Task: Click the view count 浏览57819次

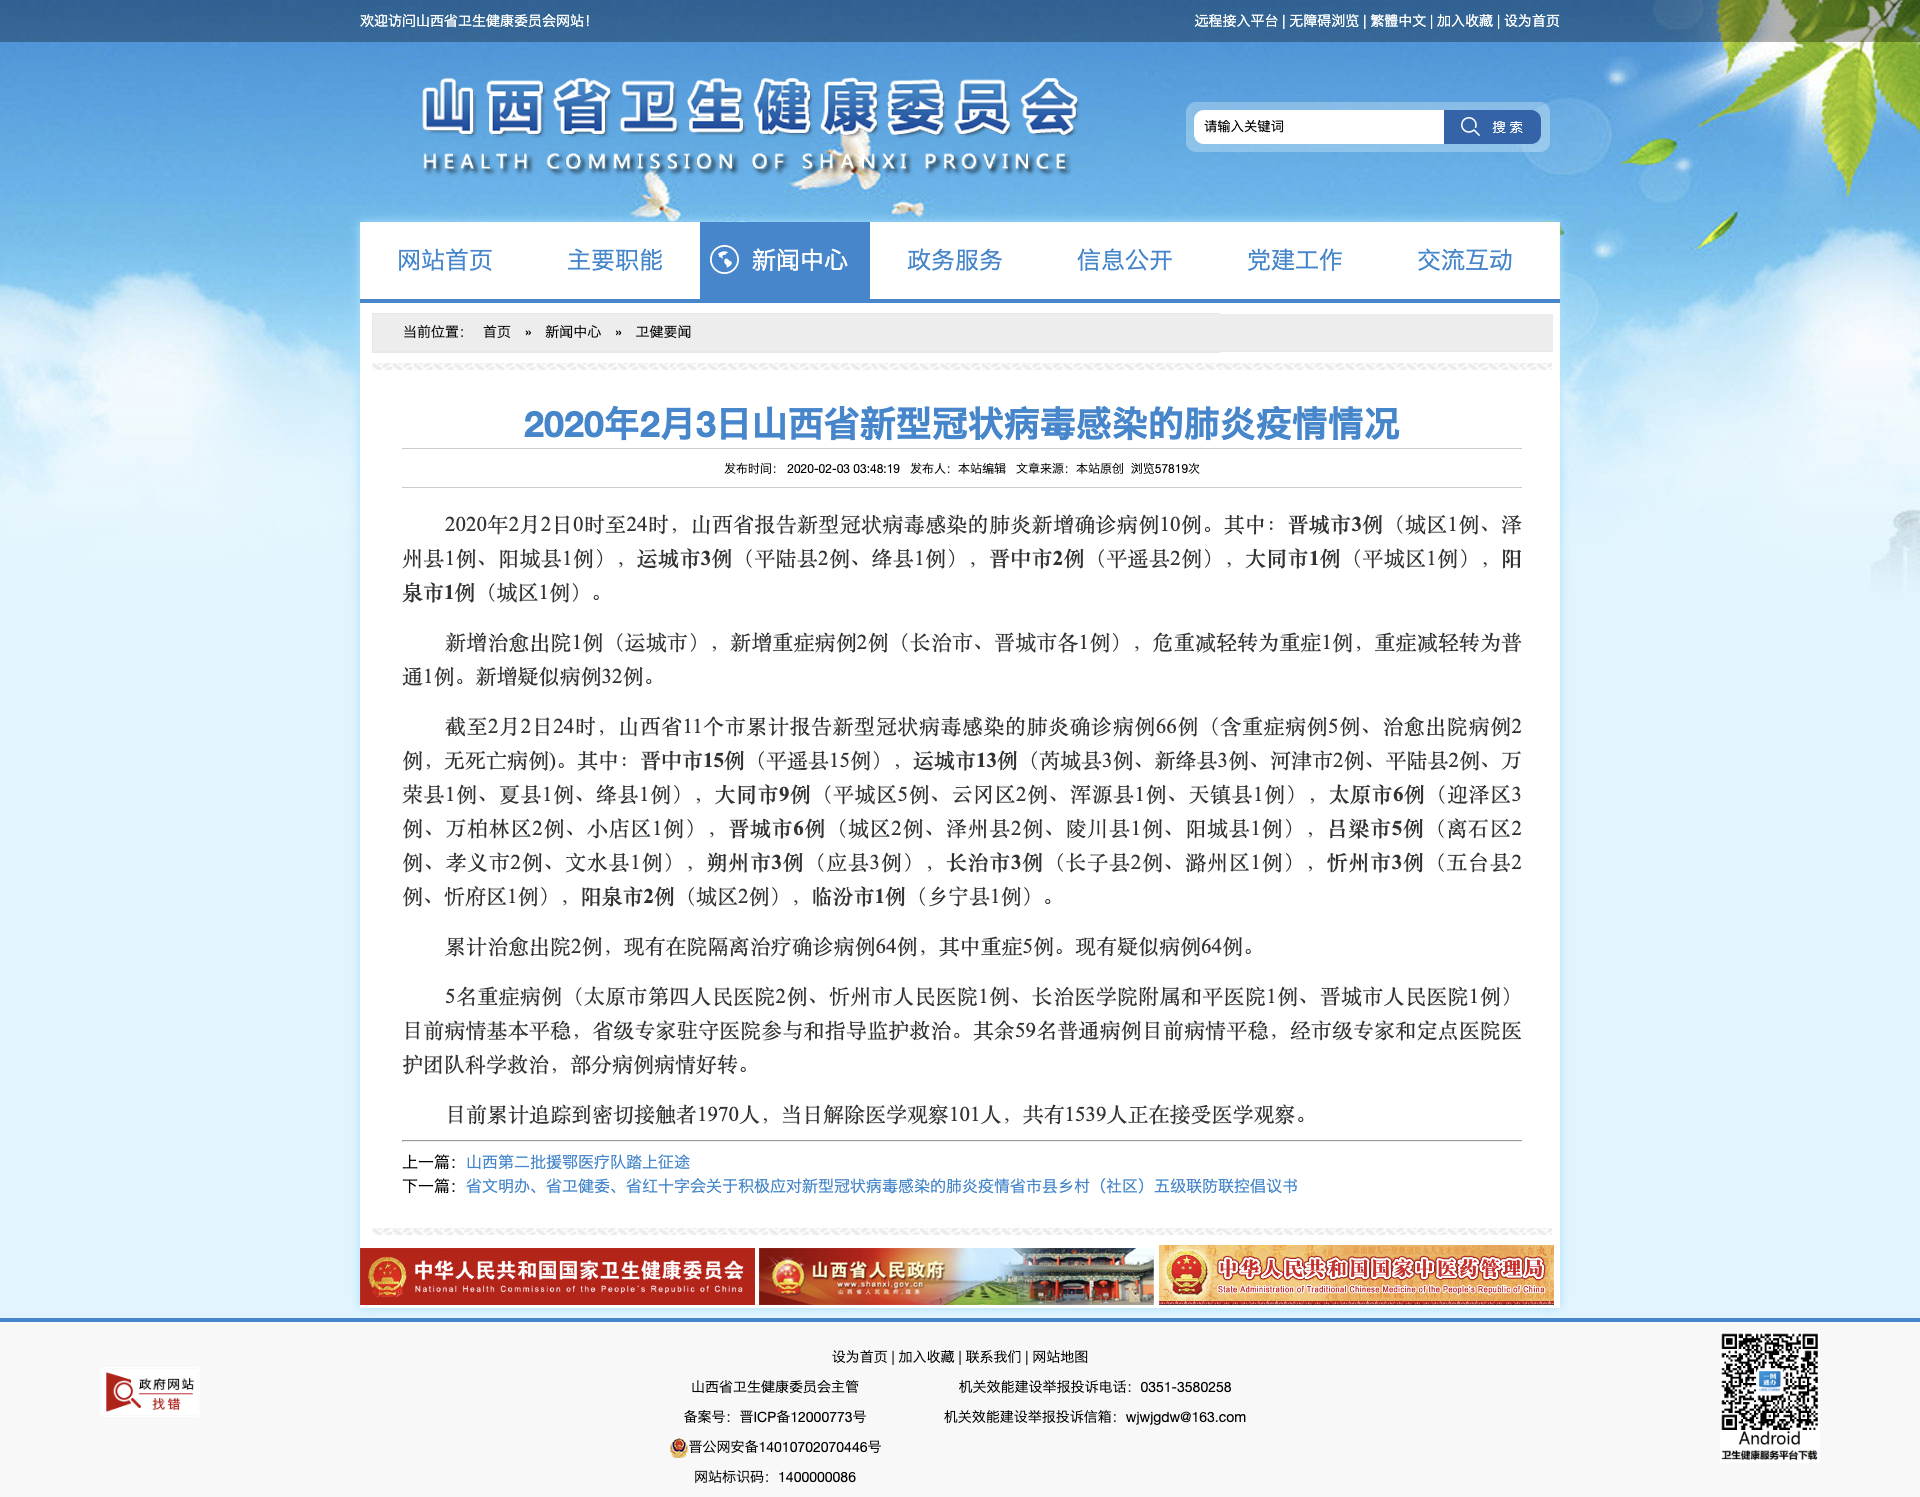Action: point(1165,468)
